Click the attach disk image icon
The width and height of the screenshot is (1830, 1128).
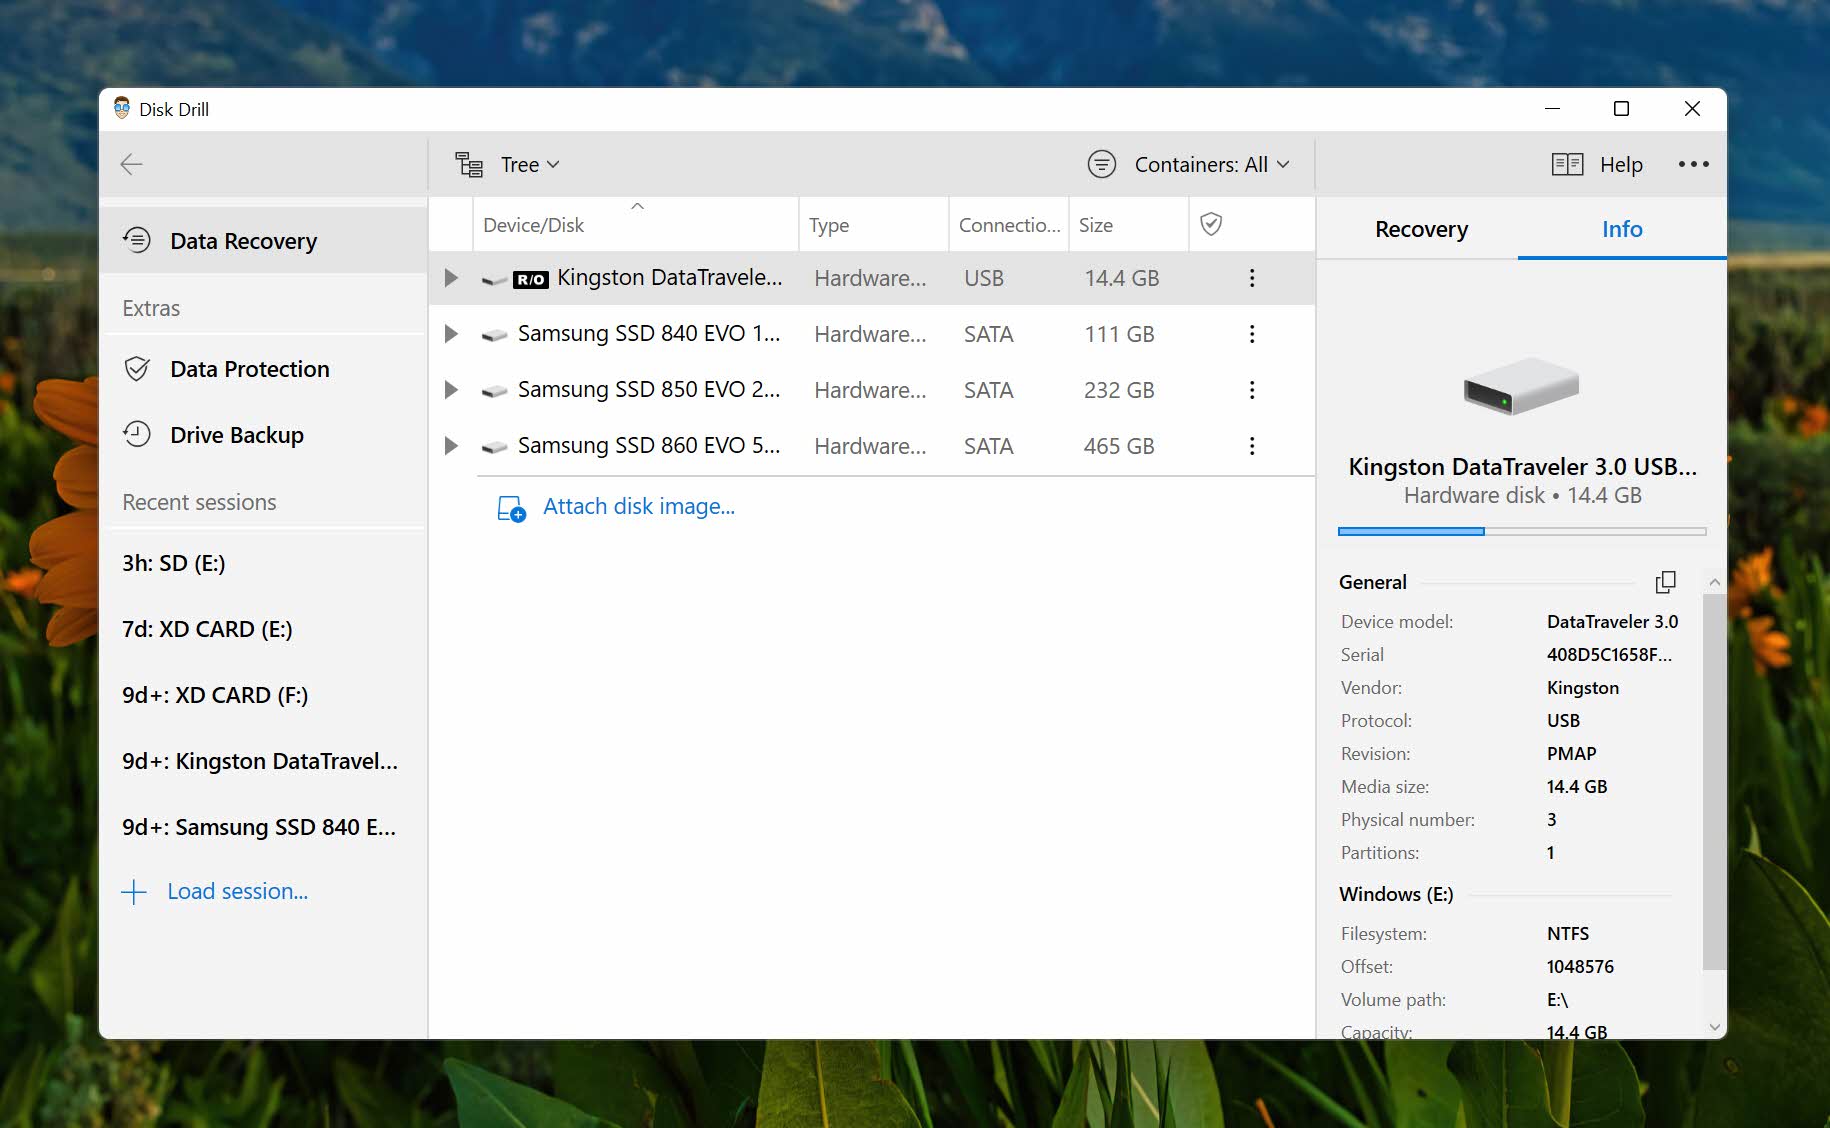[x=511, y=508]
